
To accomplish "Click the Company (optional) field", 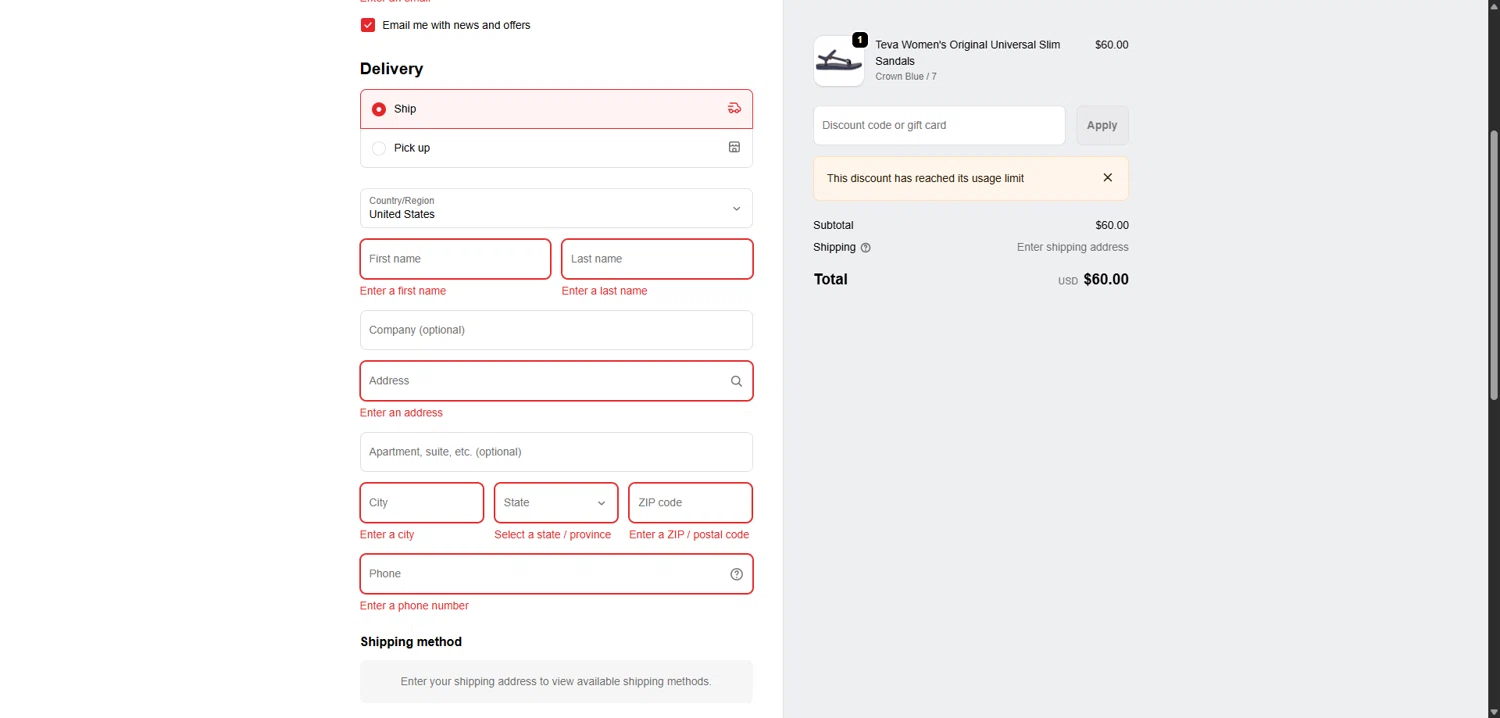I will pyautogui.click(x=556, y=330).
